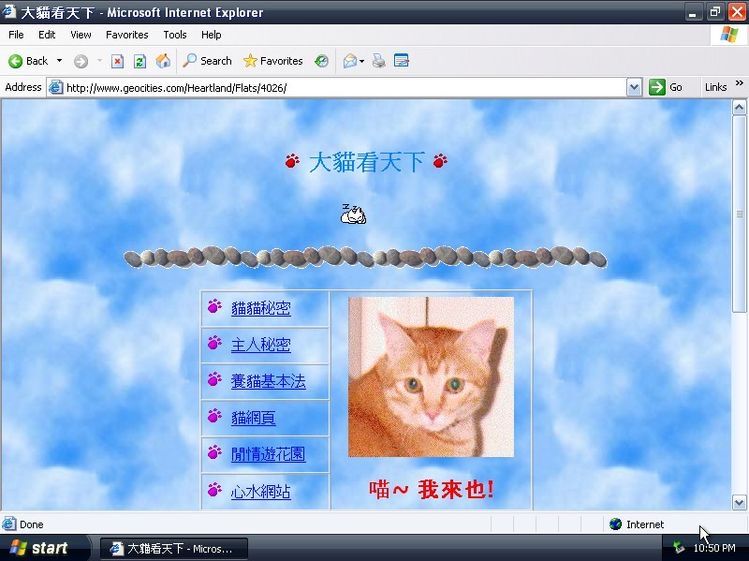Open the 養貓基本法 link
Screen dimensions: 749x561
click(268, 381)
